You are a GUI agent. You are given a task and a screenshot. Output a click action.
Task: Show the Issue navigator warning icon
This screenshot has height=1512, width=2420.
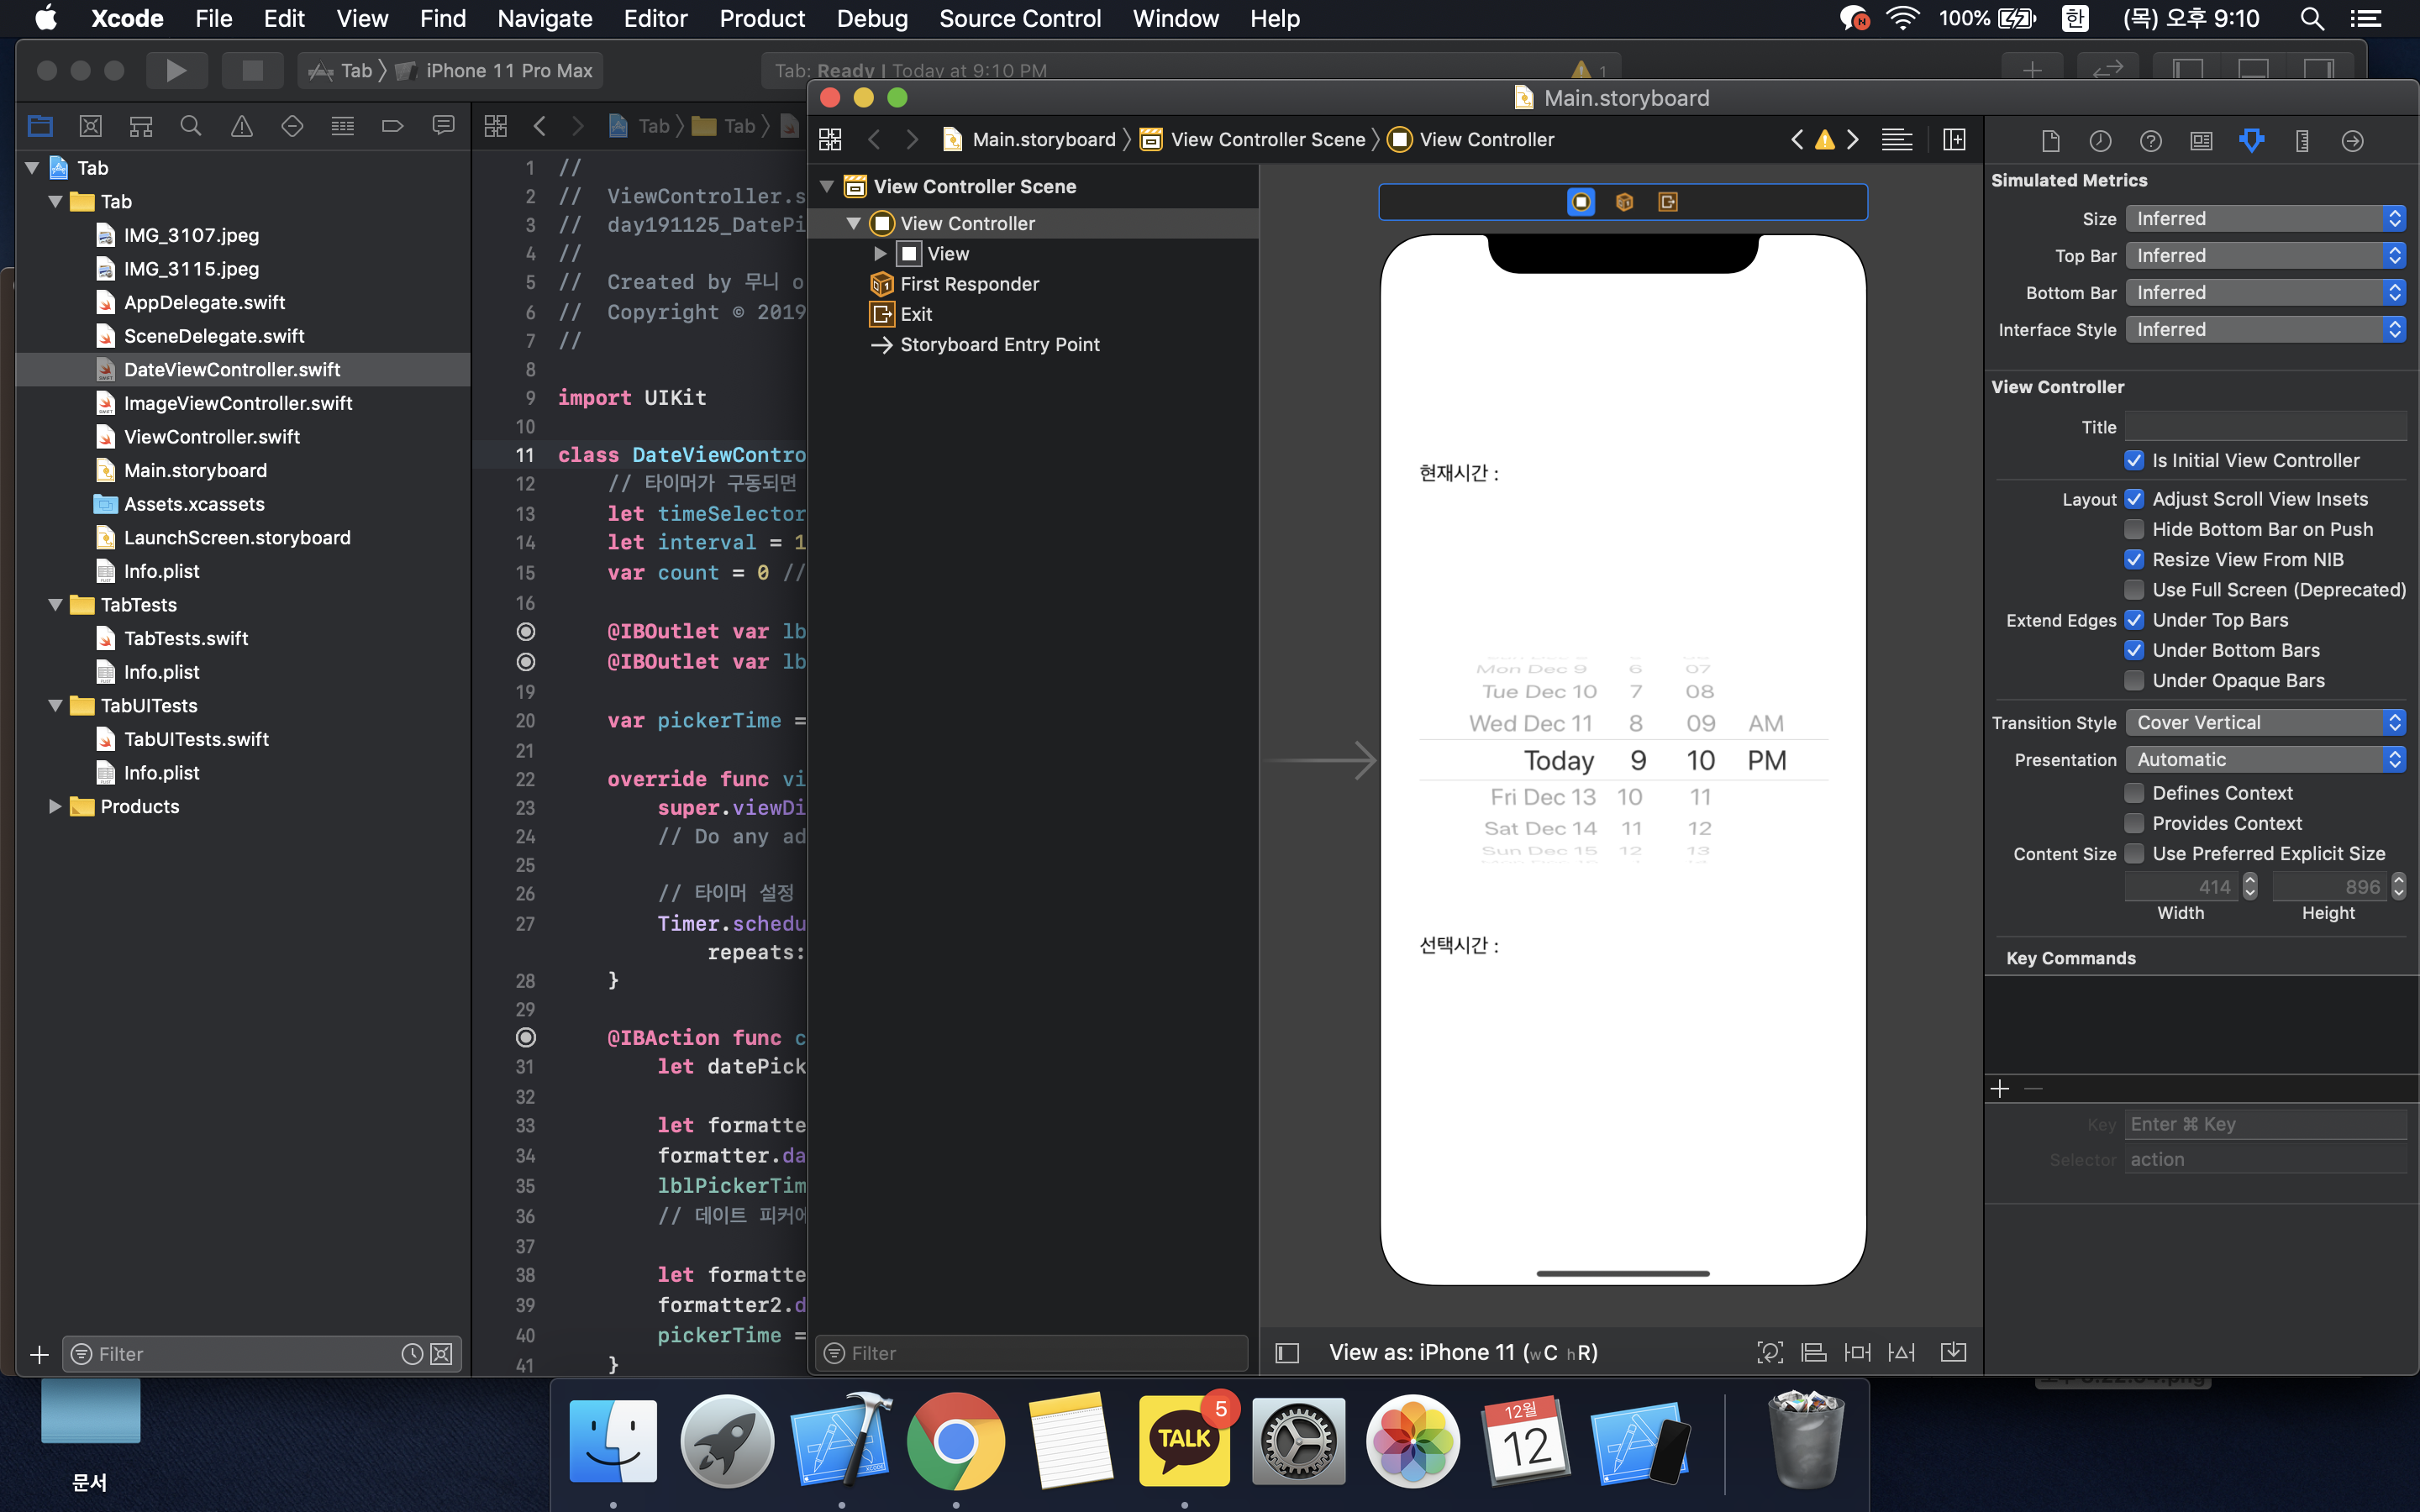(241, 126)
